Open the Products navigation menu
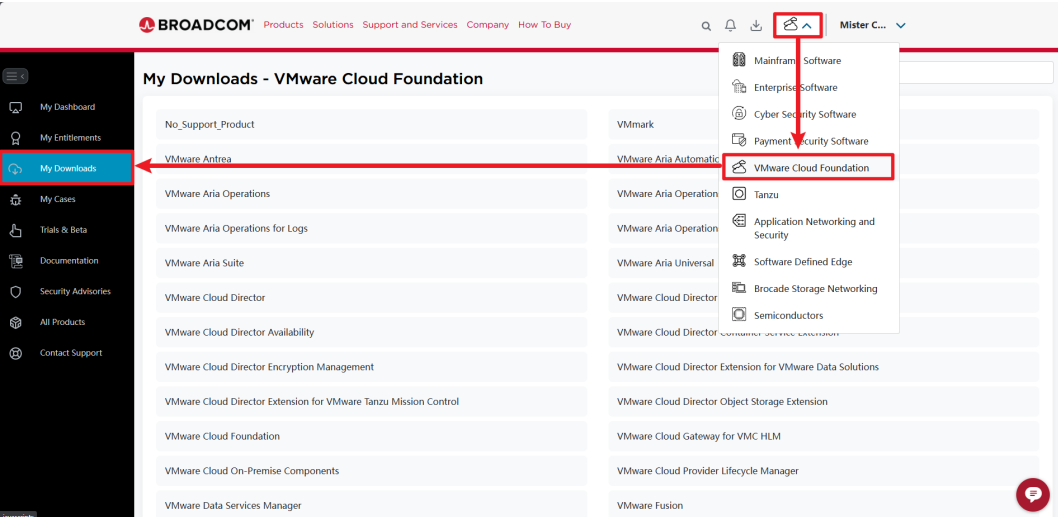1058x517 pixels. 283,25
